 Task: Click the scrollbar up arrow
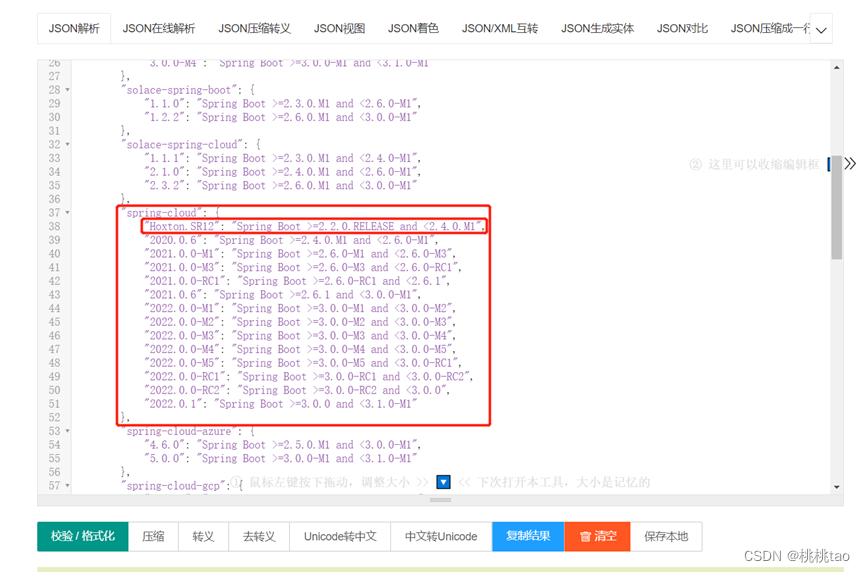[837, 67]
